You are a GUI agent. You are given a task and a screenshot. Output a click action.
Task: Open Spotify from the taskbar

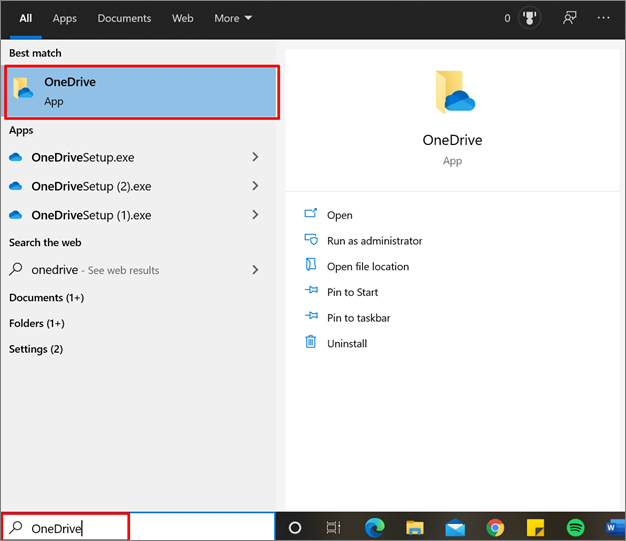pos(575,527)
